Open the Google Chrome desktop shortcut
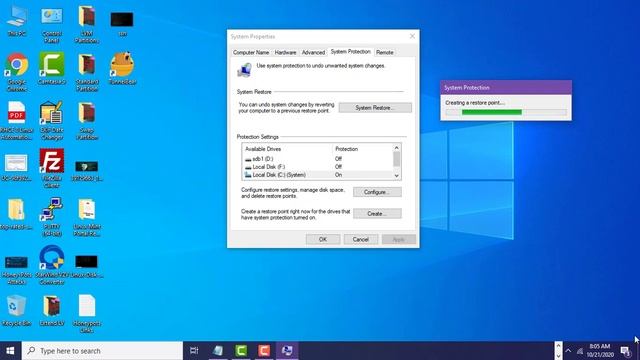Viewport: 640px width, 360px height. [17, 72]
